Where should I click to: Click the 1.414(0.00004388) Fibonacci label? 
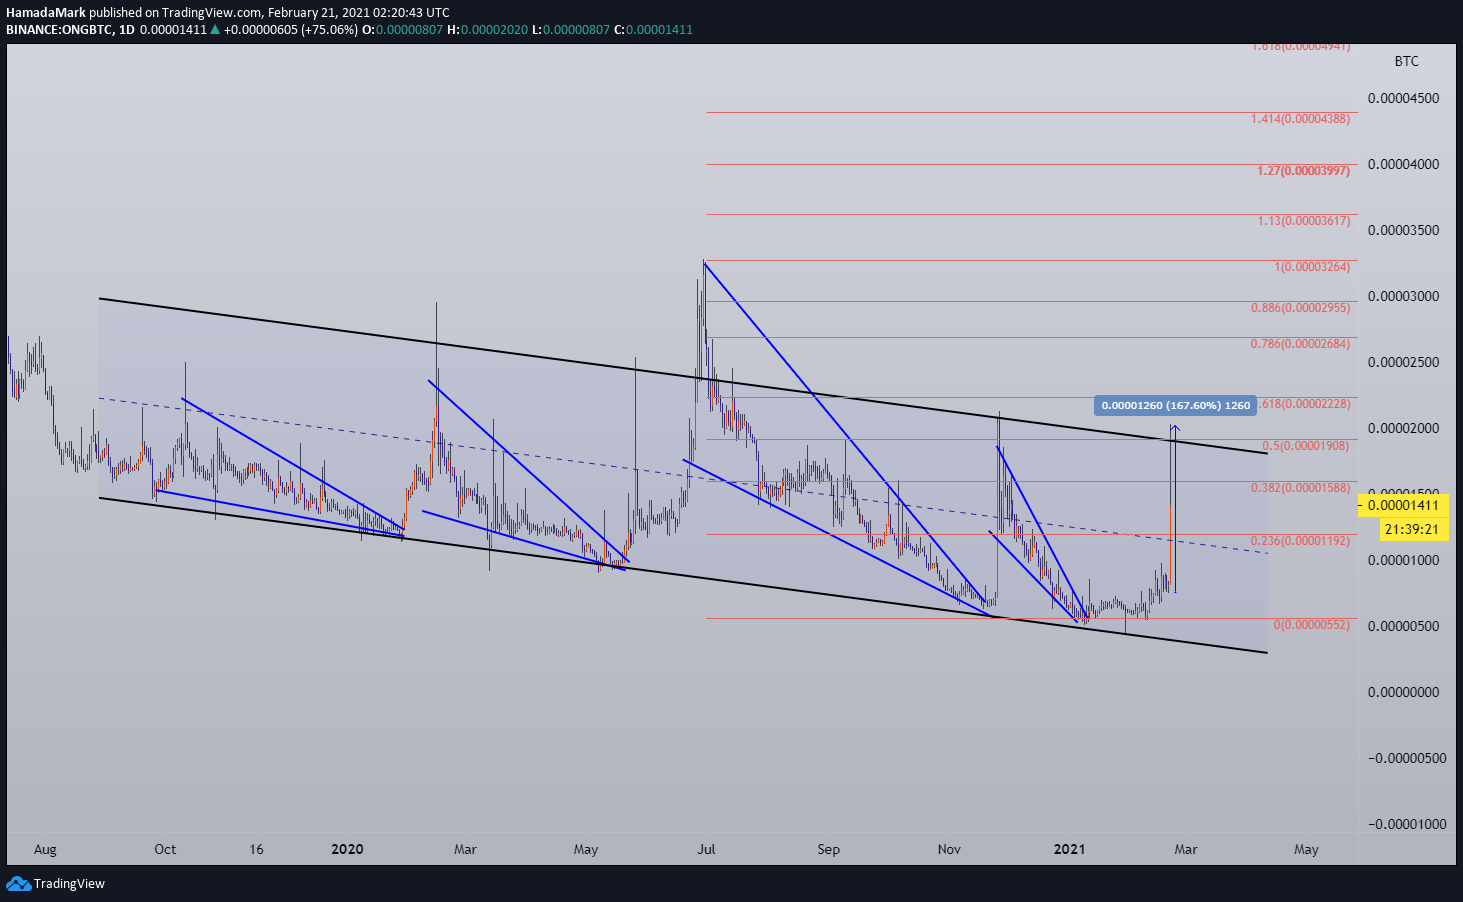[1300, 119]
